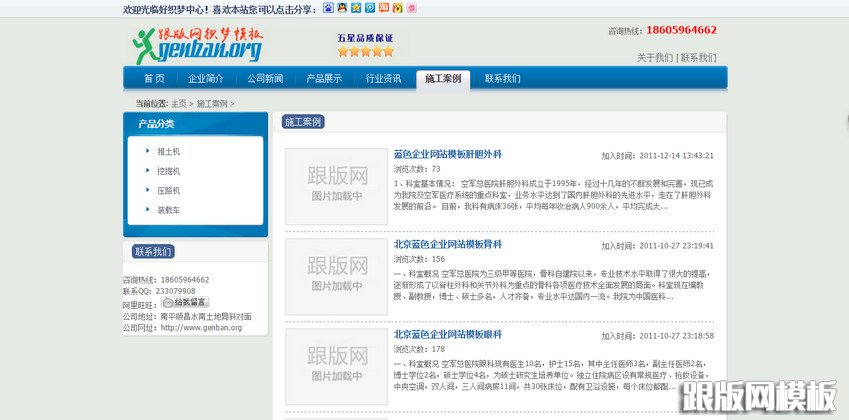Share to Qzone with the star icon
This screenshot has width=849, height=420.
[356, 8]
